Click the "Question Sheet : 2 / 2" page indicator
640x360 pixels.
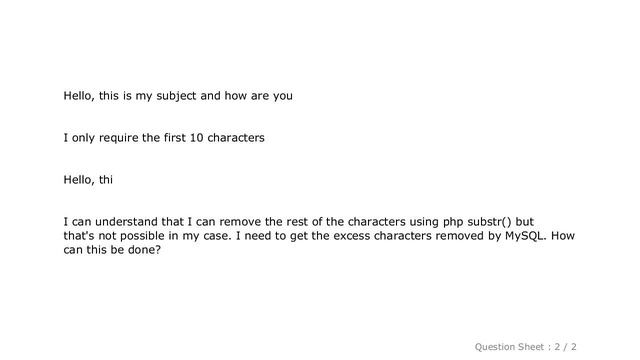pos(525,347)
